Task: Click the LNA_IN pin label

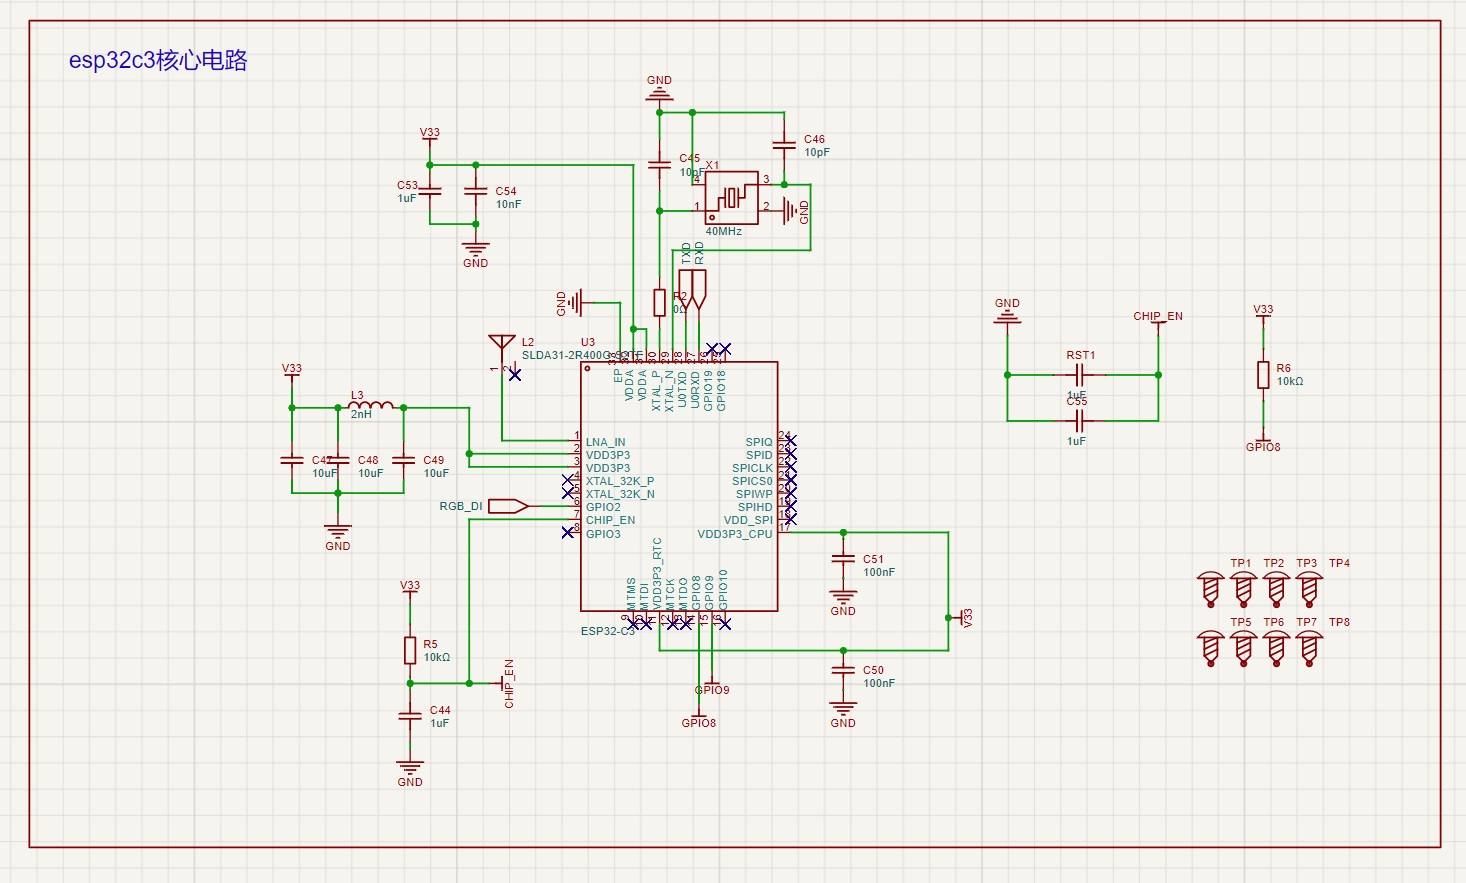Action: 606,442
